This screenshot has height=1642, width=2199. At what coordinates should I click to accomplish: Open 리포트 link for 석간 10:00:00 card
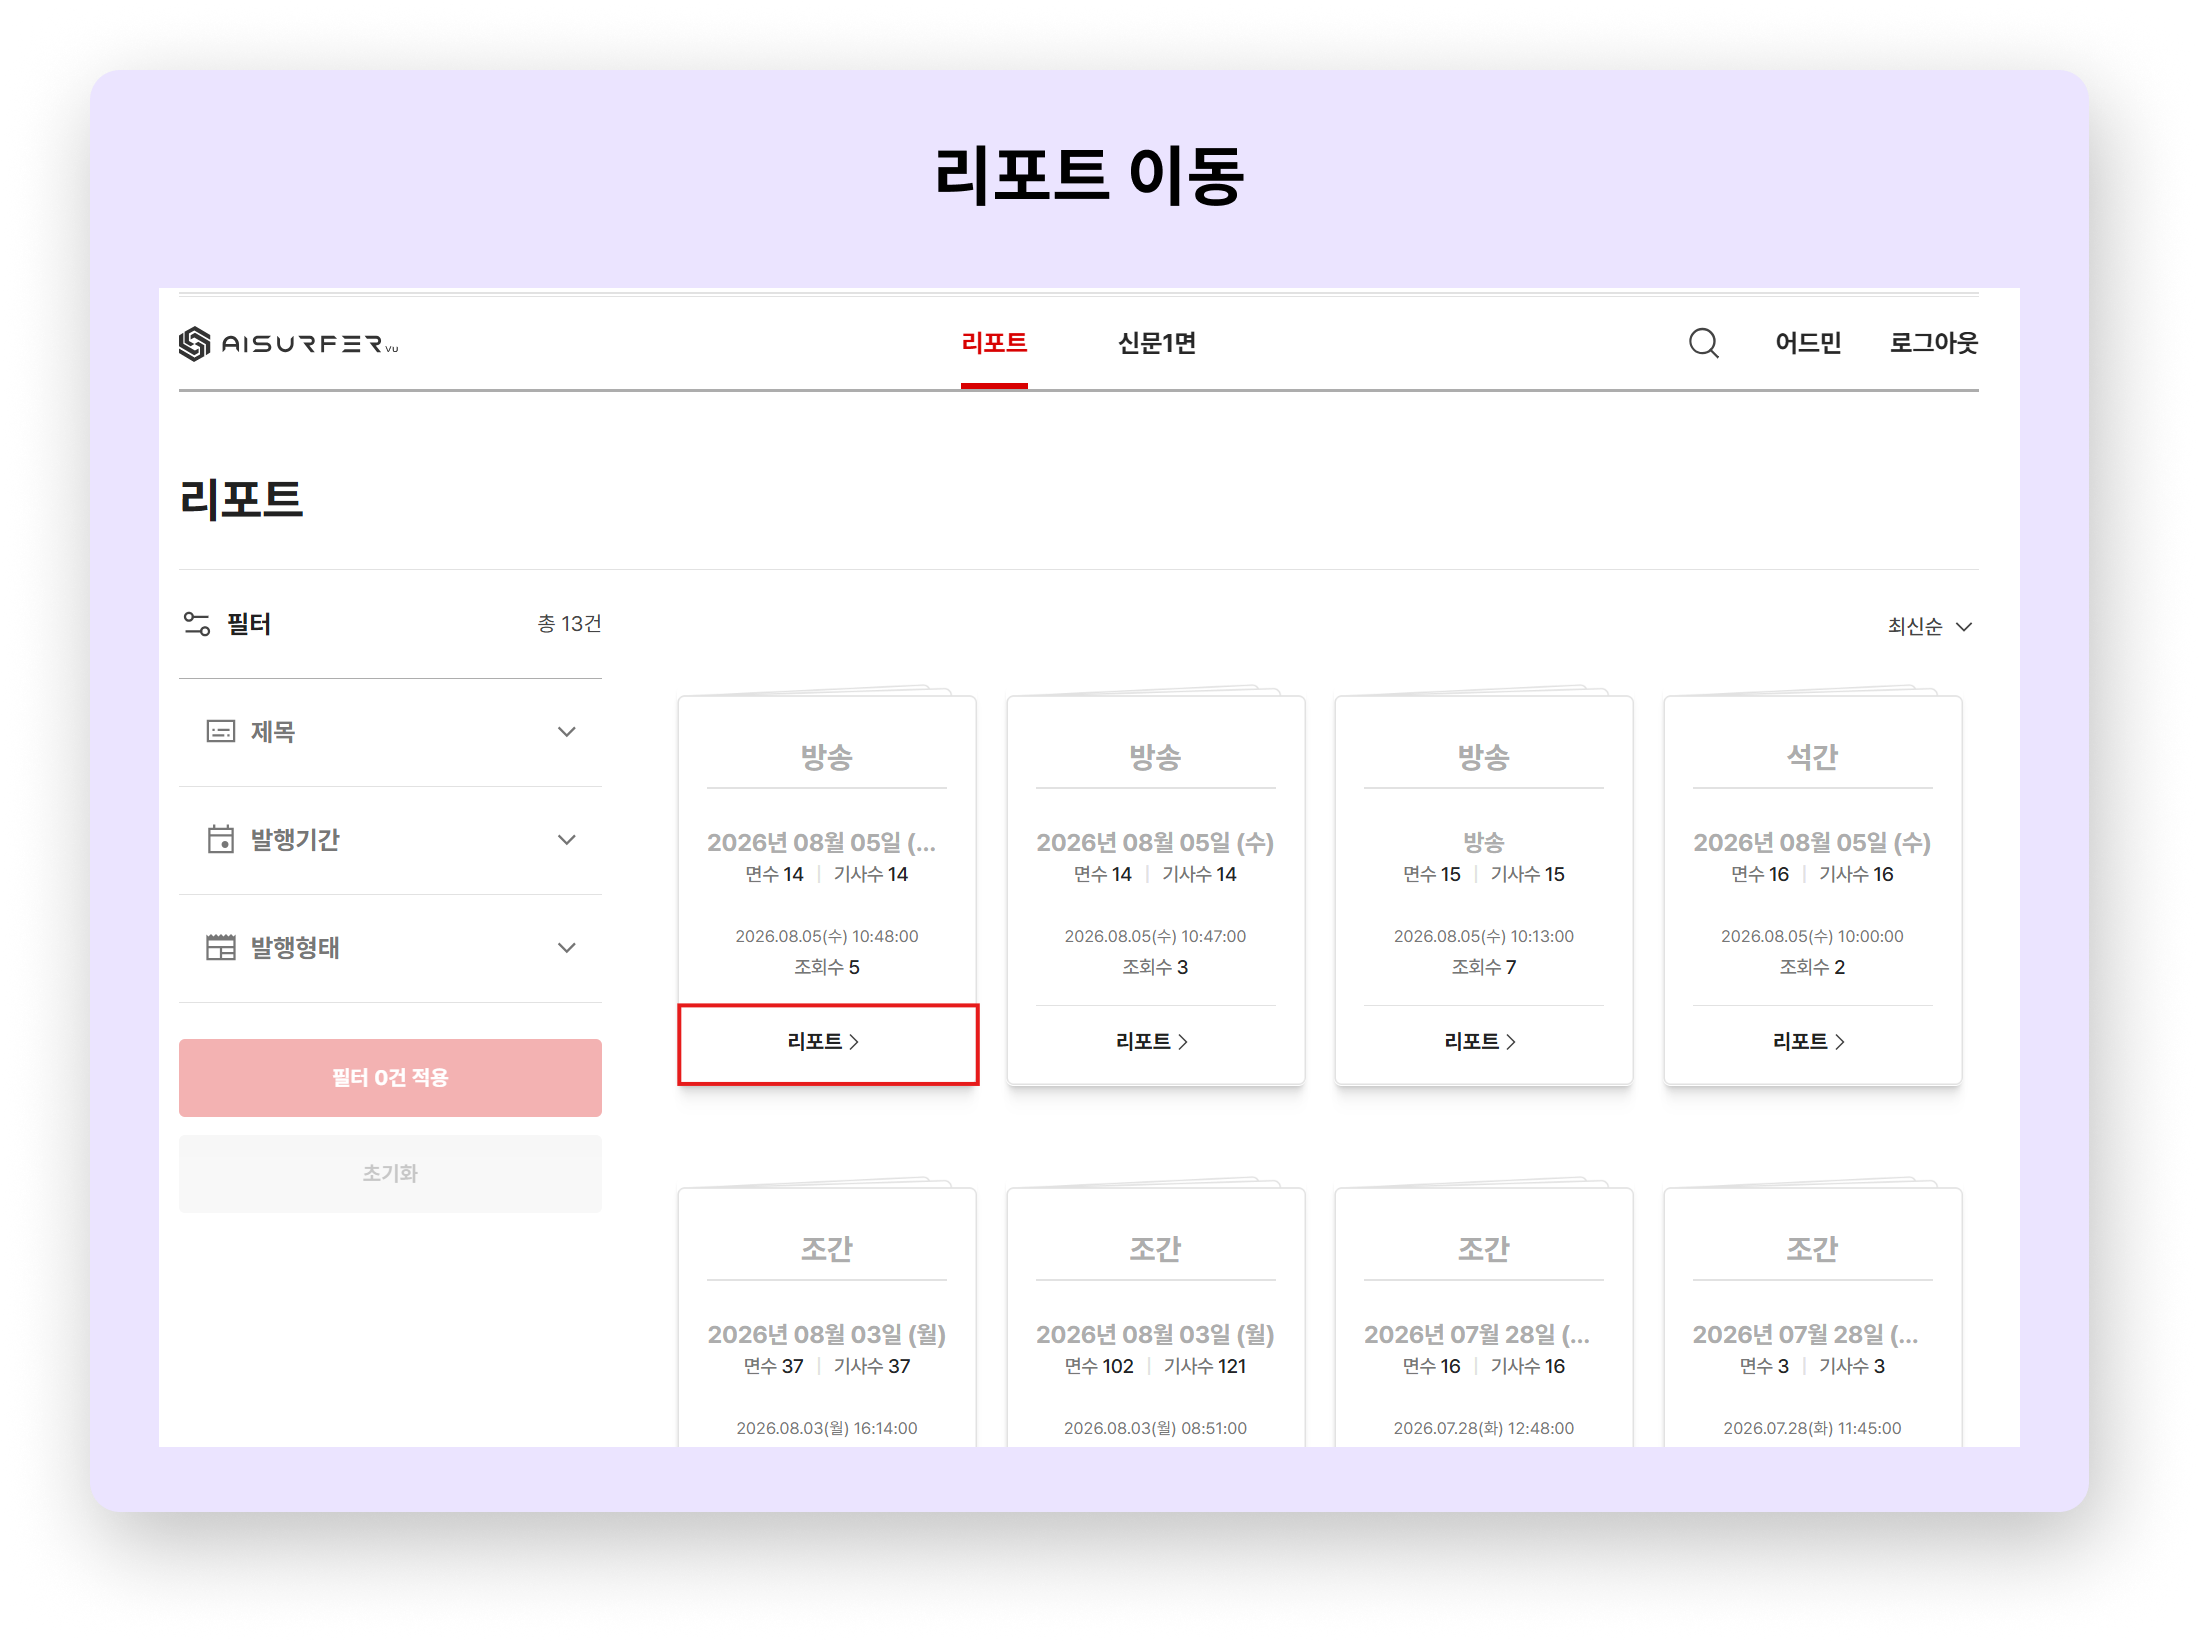[x=1811, y=1042]
